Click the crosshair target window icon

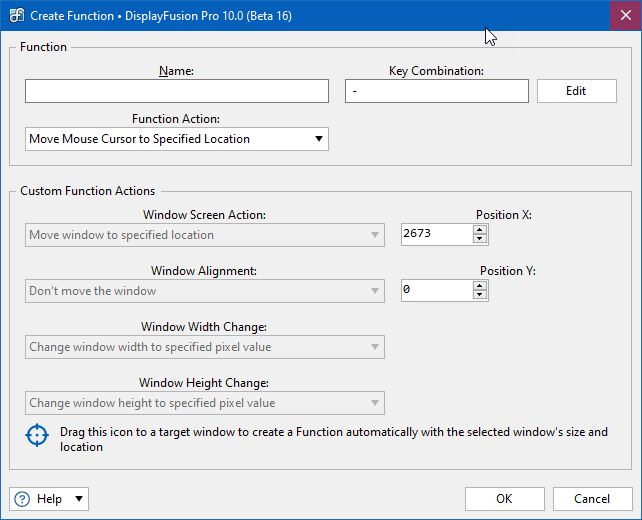pyautogui.click(x=37, y=435)
